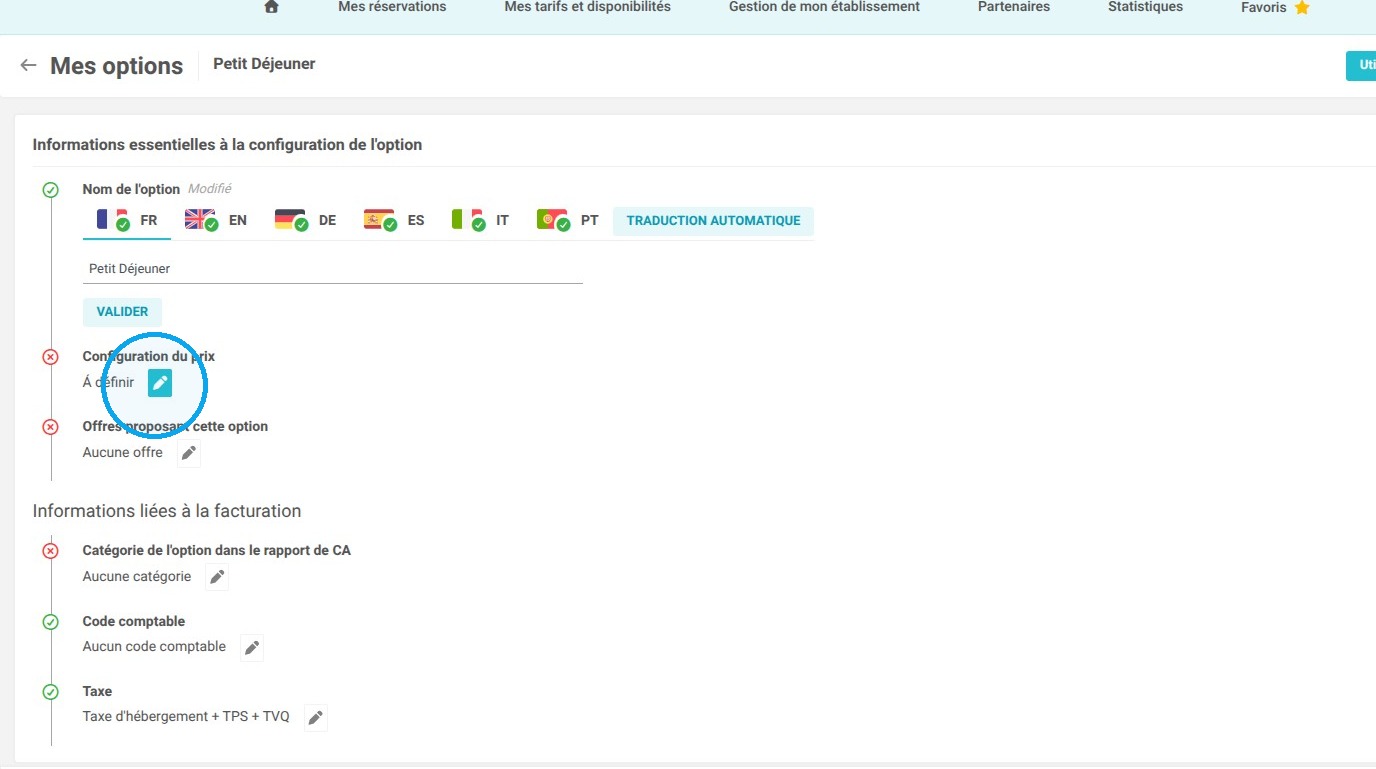Switch to the PT language tab
1376x769 pixels.
(x=568, y=221)
